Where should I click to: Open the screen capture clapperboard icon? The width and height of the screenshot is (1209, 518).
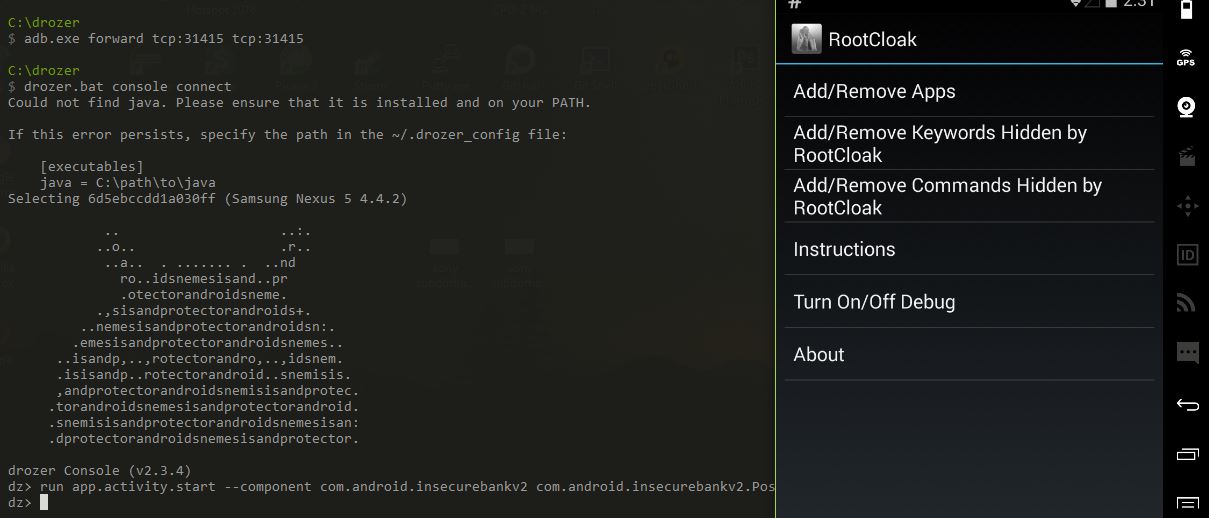point(1187,156)
